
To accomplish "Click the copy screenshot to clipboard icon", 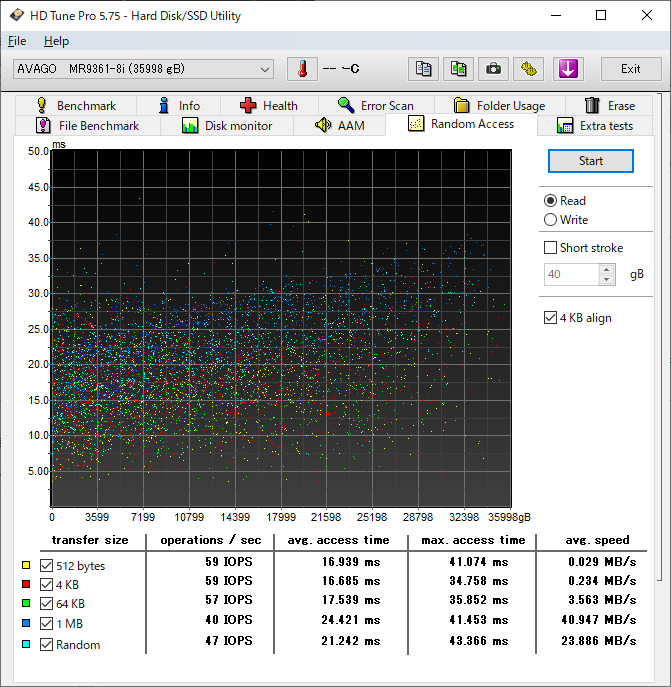I will tap(458, 69).
